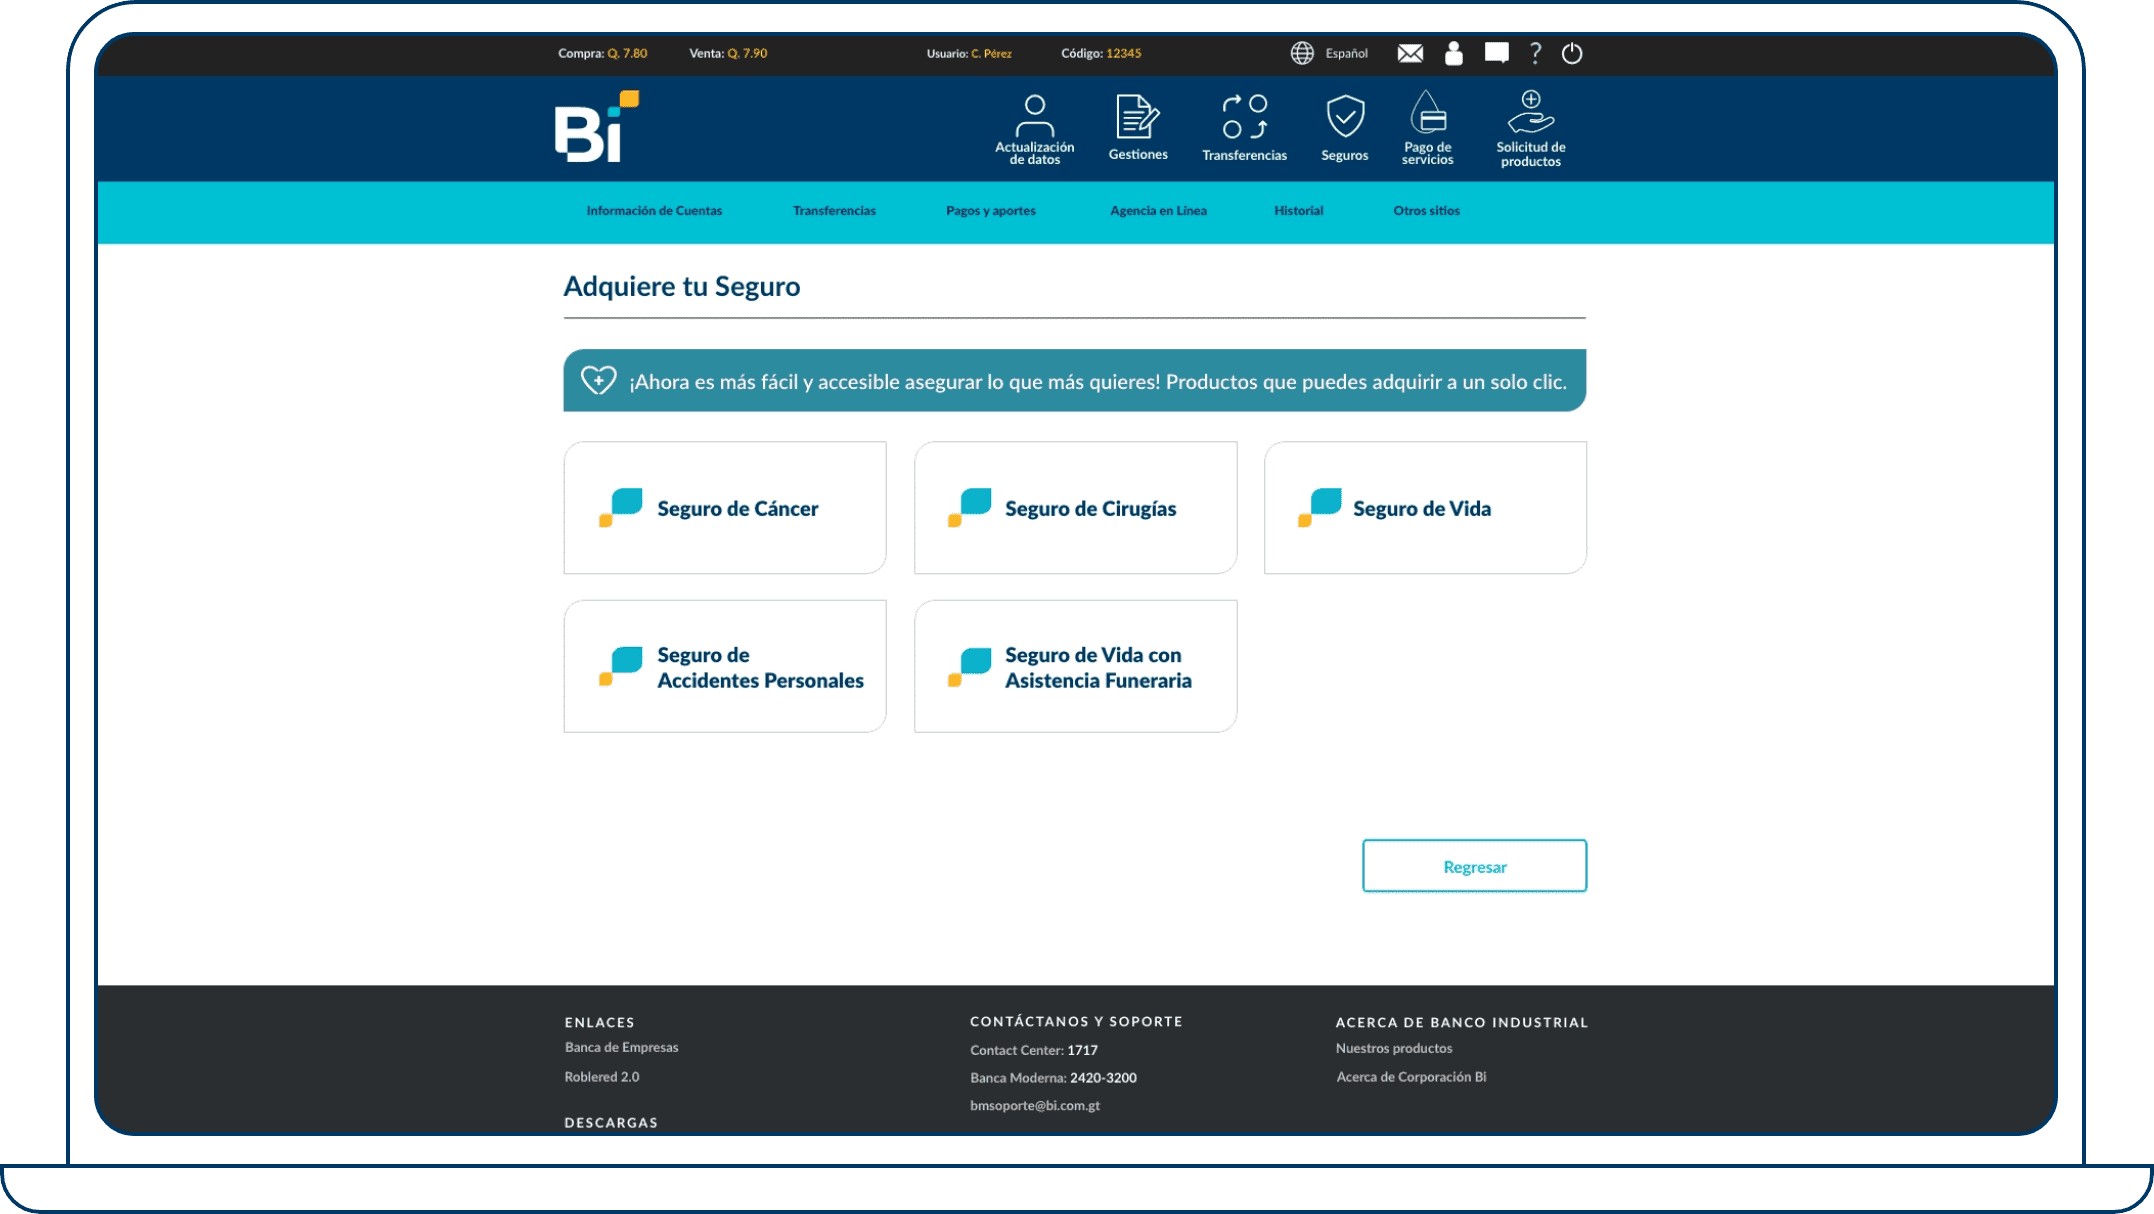Open Roblered 2.0 footer link

pos(601,1077)
